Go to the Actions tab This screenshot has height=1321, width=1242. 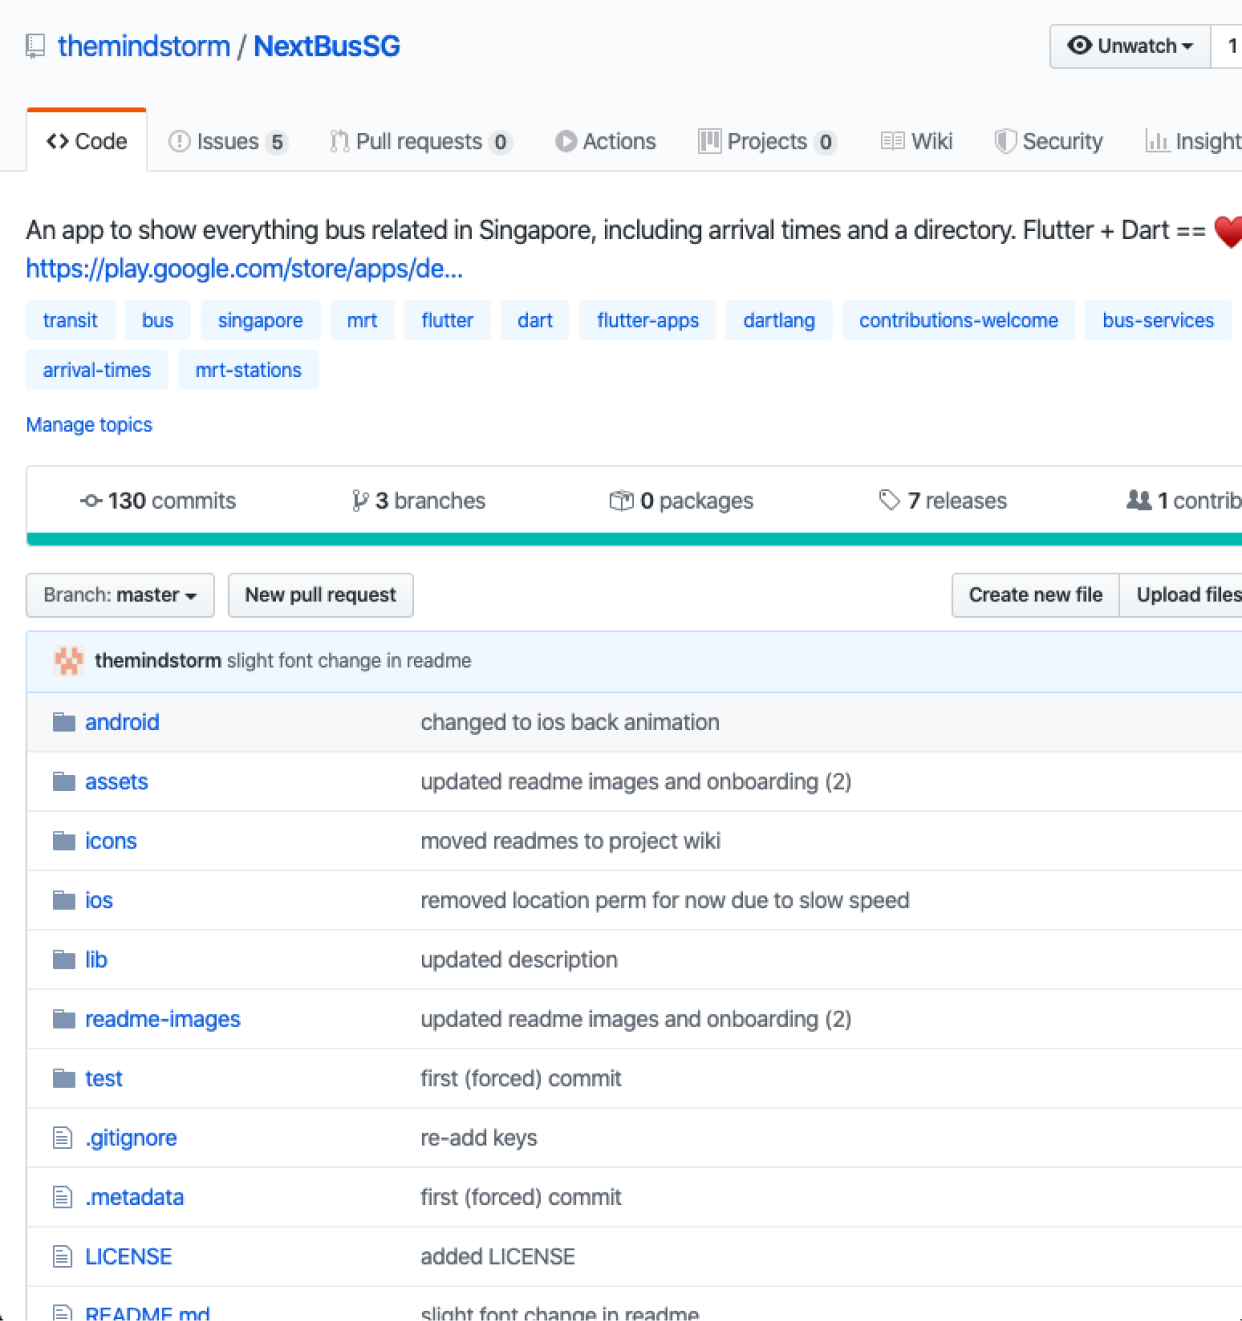pos(606,142)
